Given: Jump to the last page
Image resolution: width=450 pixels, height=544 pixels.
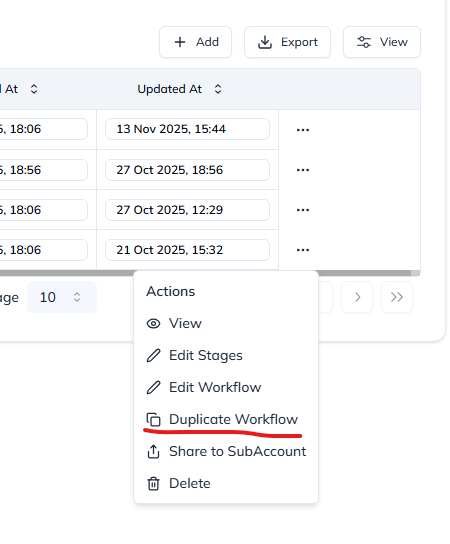Looking at the screenshot, I should coord(397,297).
